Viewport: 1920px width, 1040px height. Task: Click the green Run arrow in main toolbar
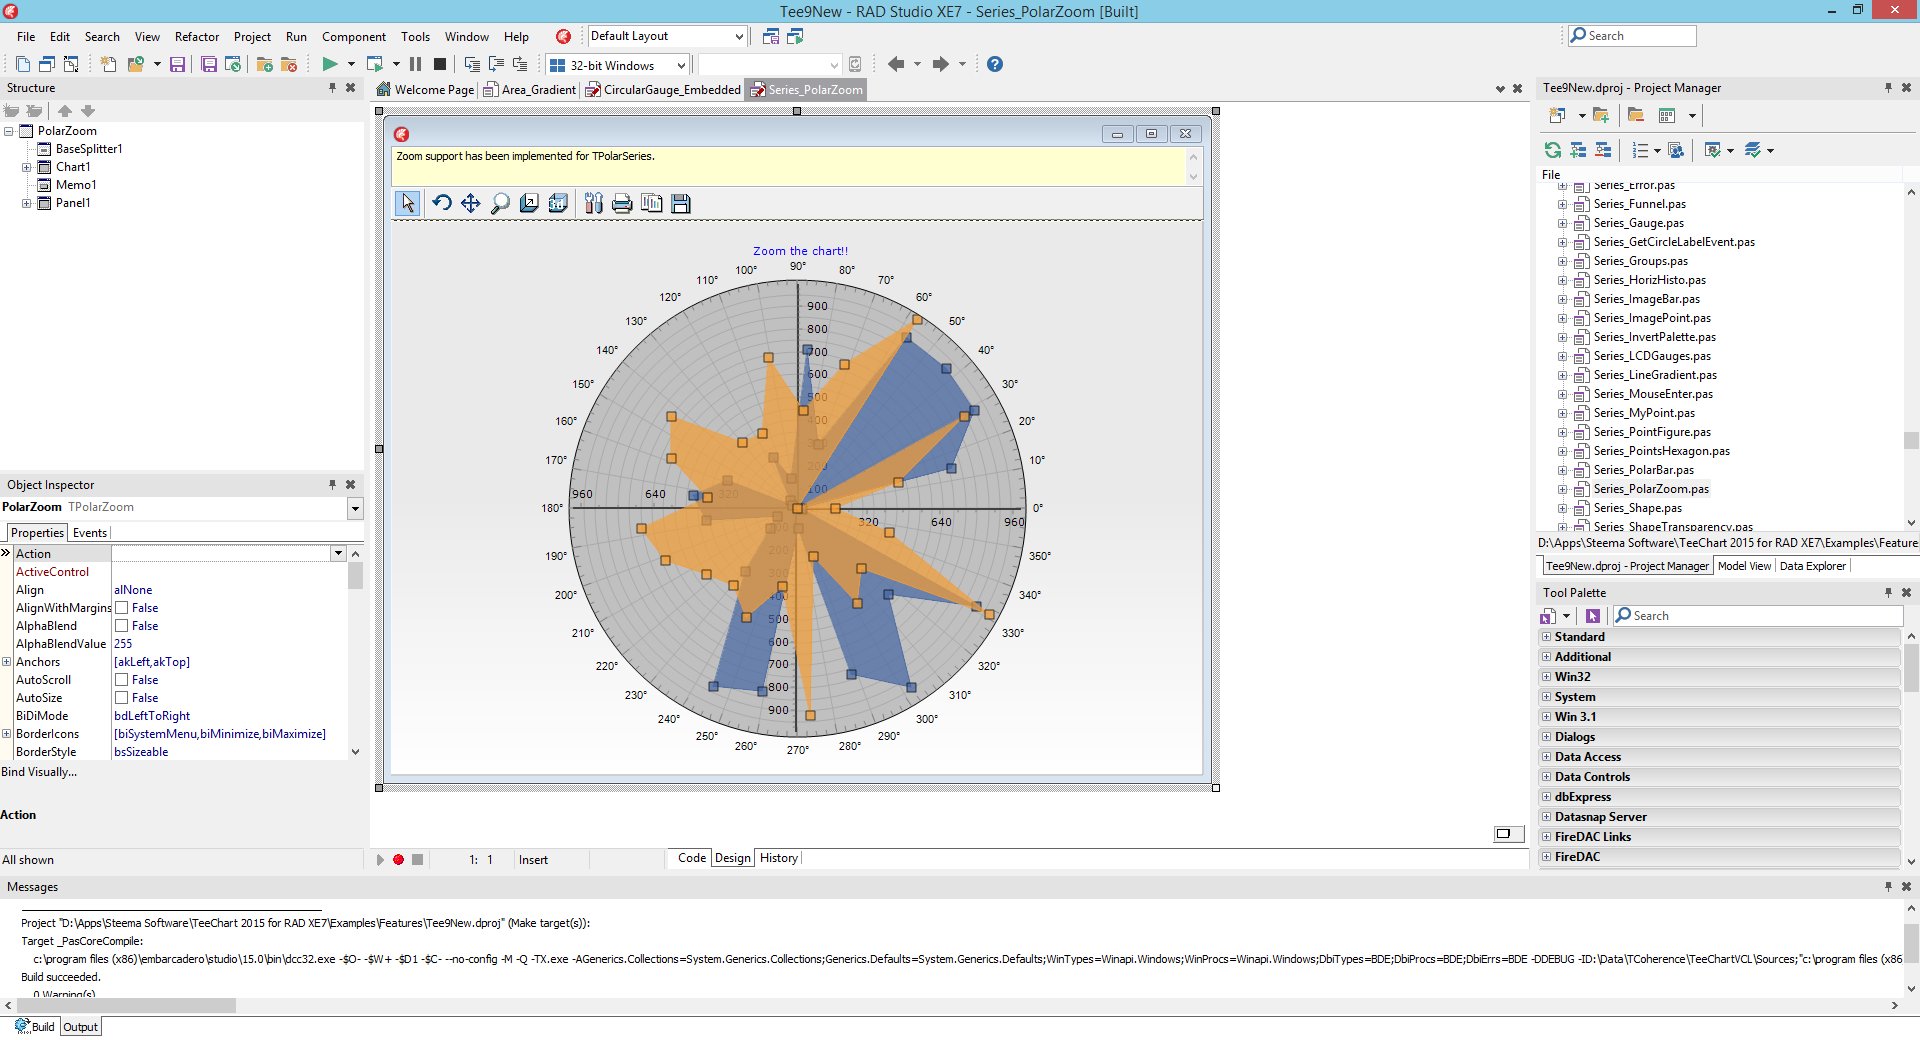329,64
